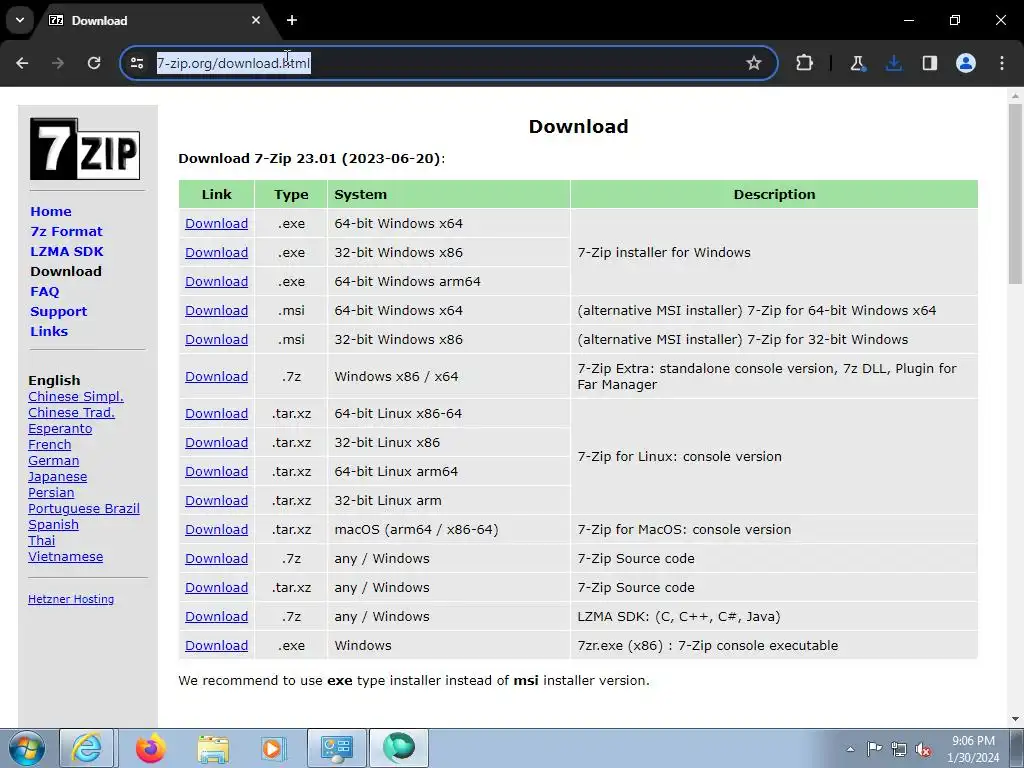Switch language to German
The width and height of the screenshot is (1024, 768).
[54, 460]
